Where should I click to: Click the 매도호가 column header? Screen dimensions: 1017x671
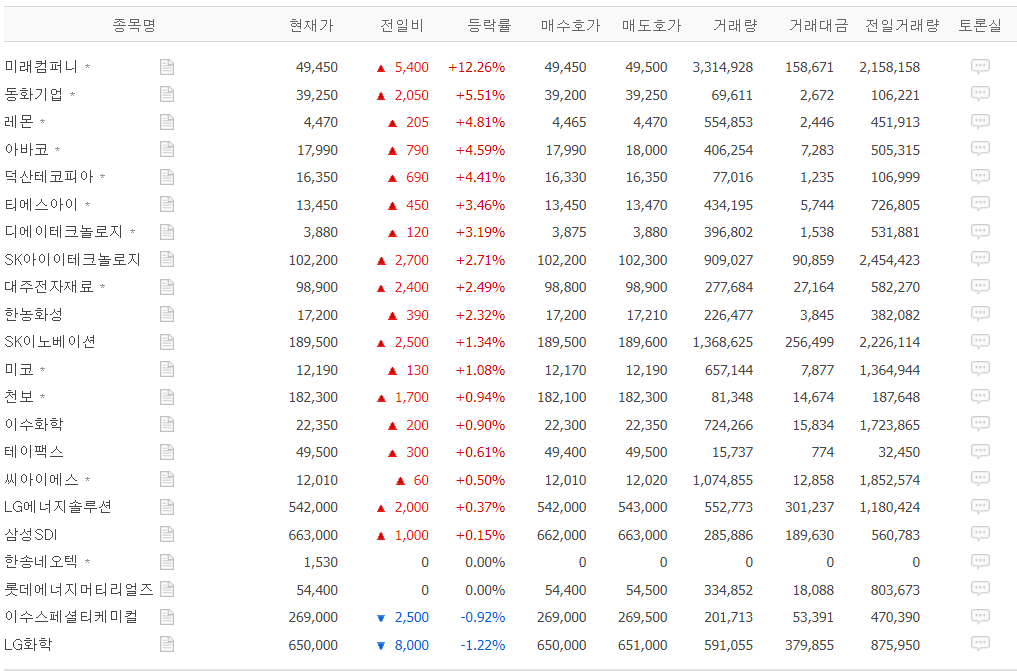(x=652, y=25)
